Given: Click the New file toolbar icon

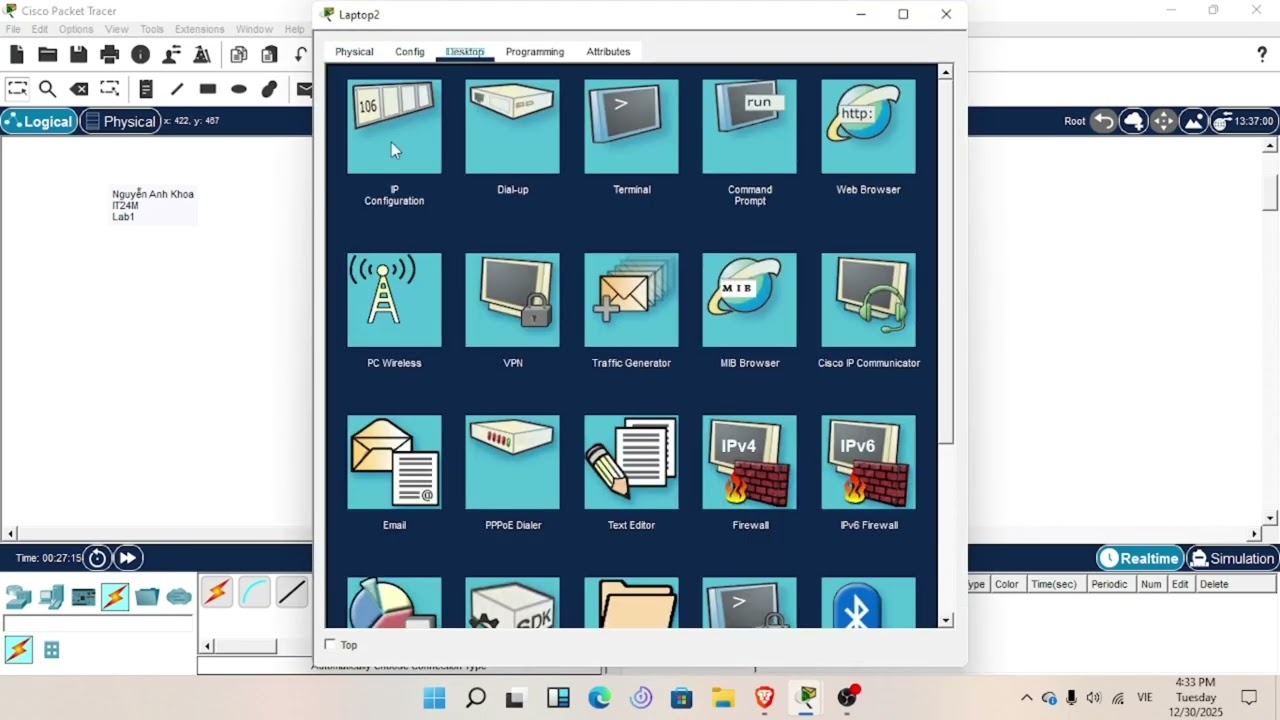Looking at the screenshot, I should (17, 55).
